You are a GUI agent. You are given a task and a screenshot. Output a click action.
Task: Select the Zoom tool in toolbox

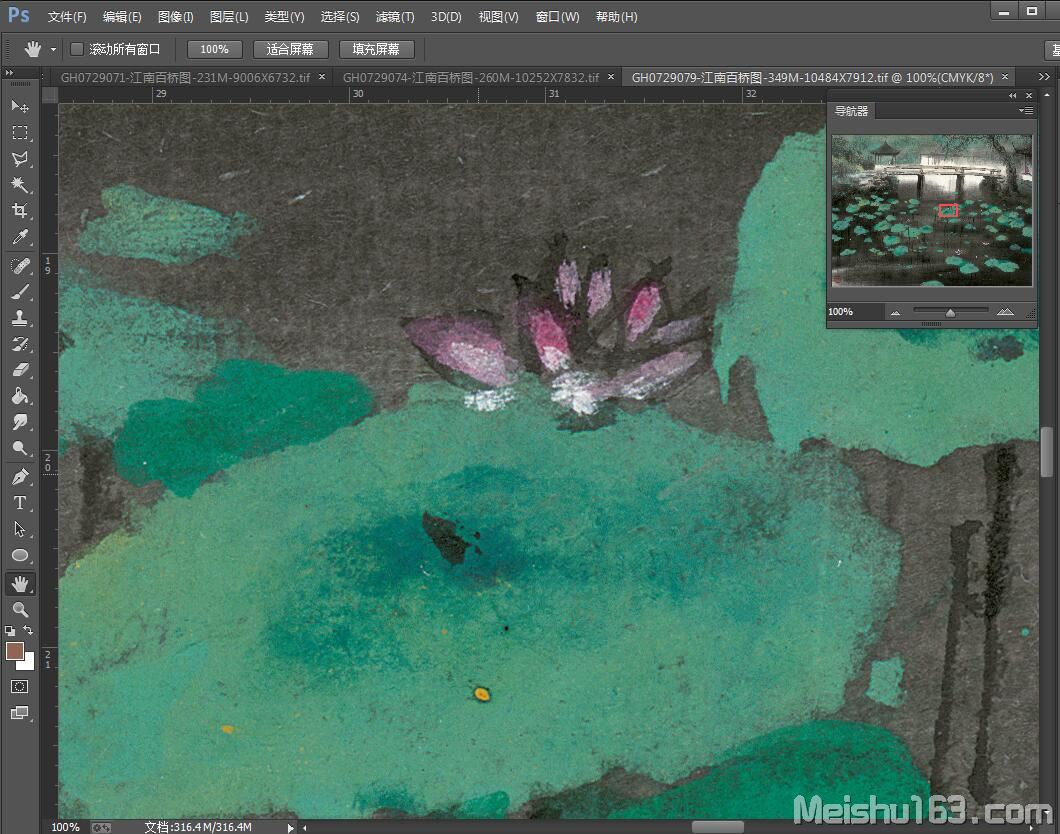click(x=20, y=610)
